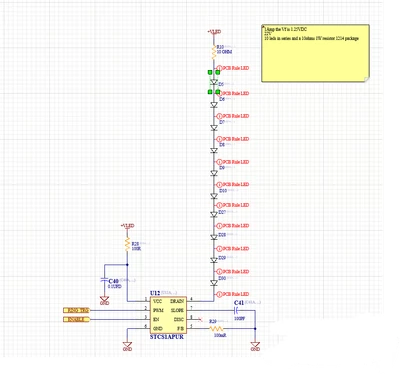Click the GND symbol under capacitor C40
400x374 pixels.
tap(104, 300)
